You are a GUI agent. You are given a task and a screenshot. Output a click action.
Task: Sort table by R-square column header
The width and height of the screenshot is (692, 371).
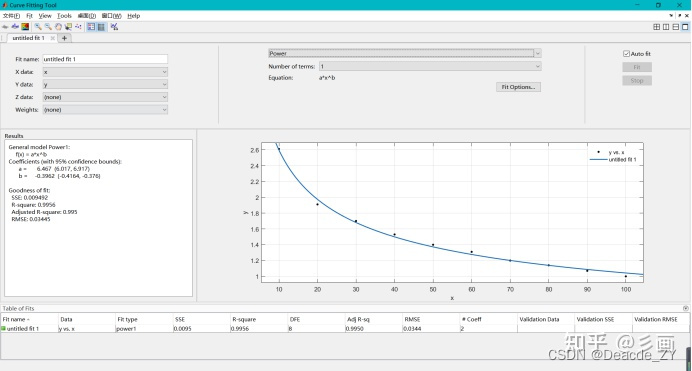point(259,319)
